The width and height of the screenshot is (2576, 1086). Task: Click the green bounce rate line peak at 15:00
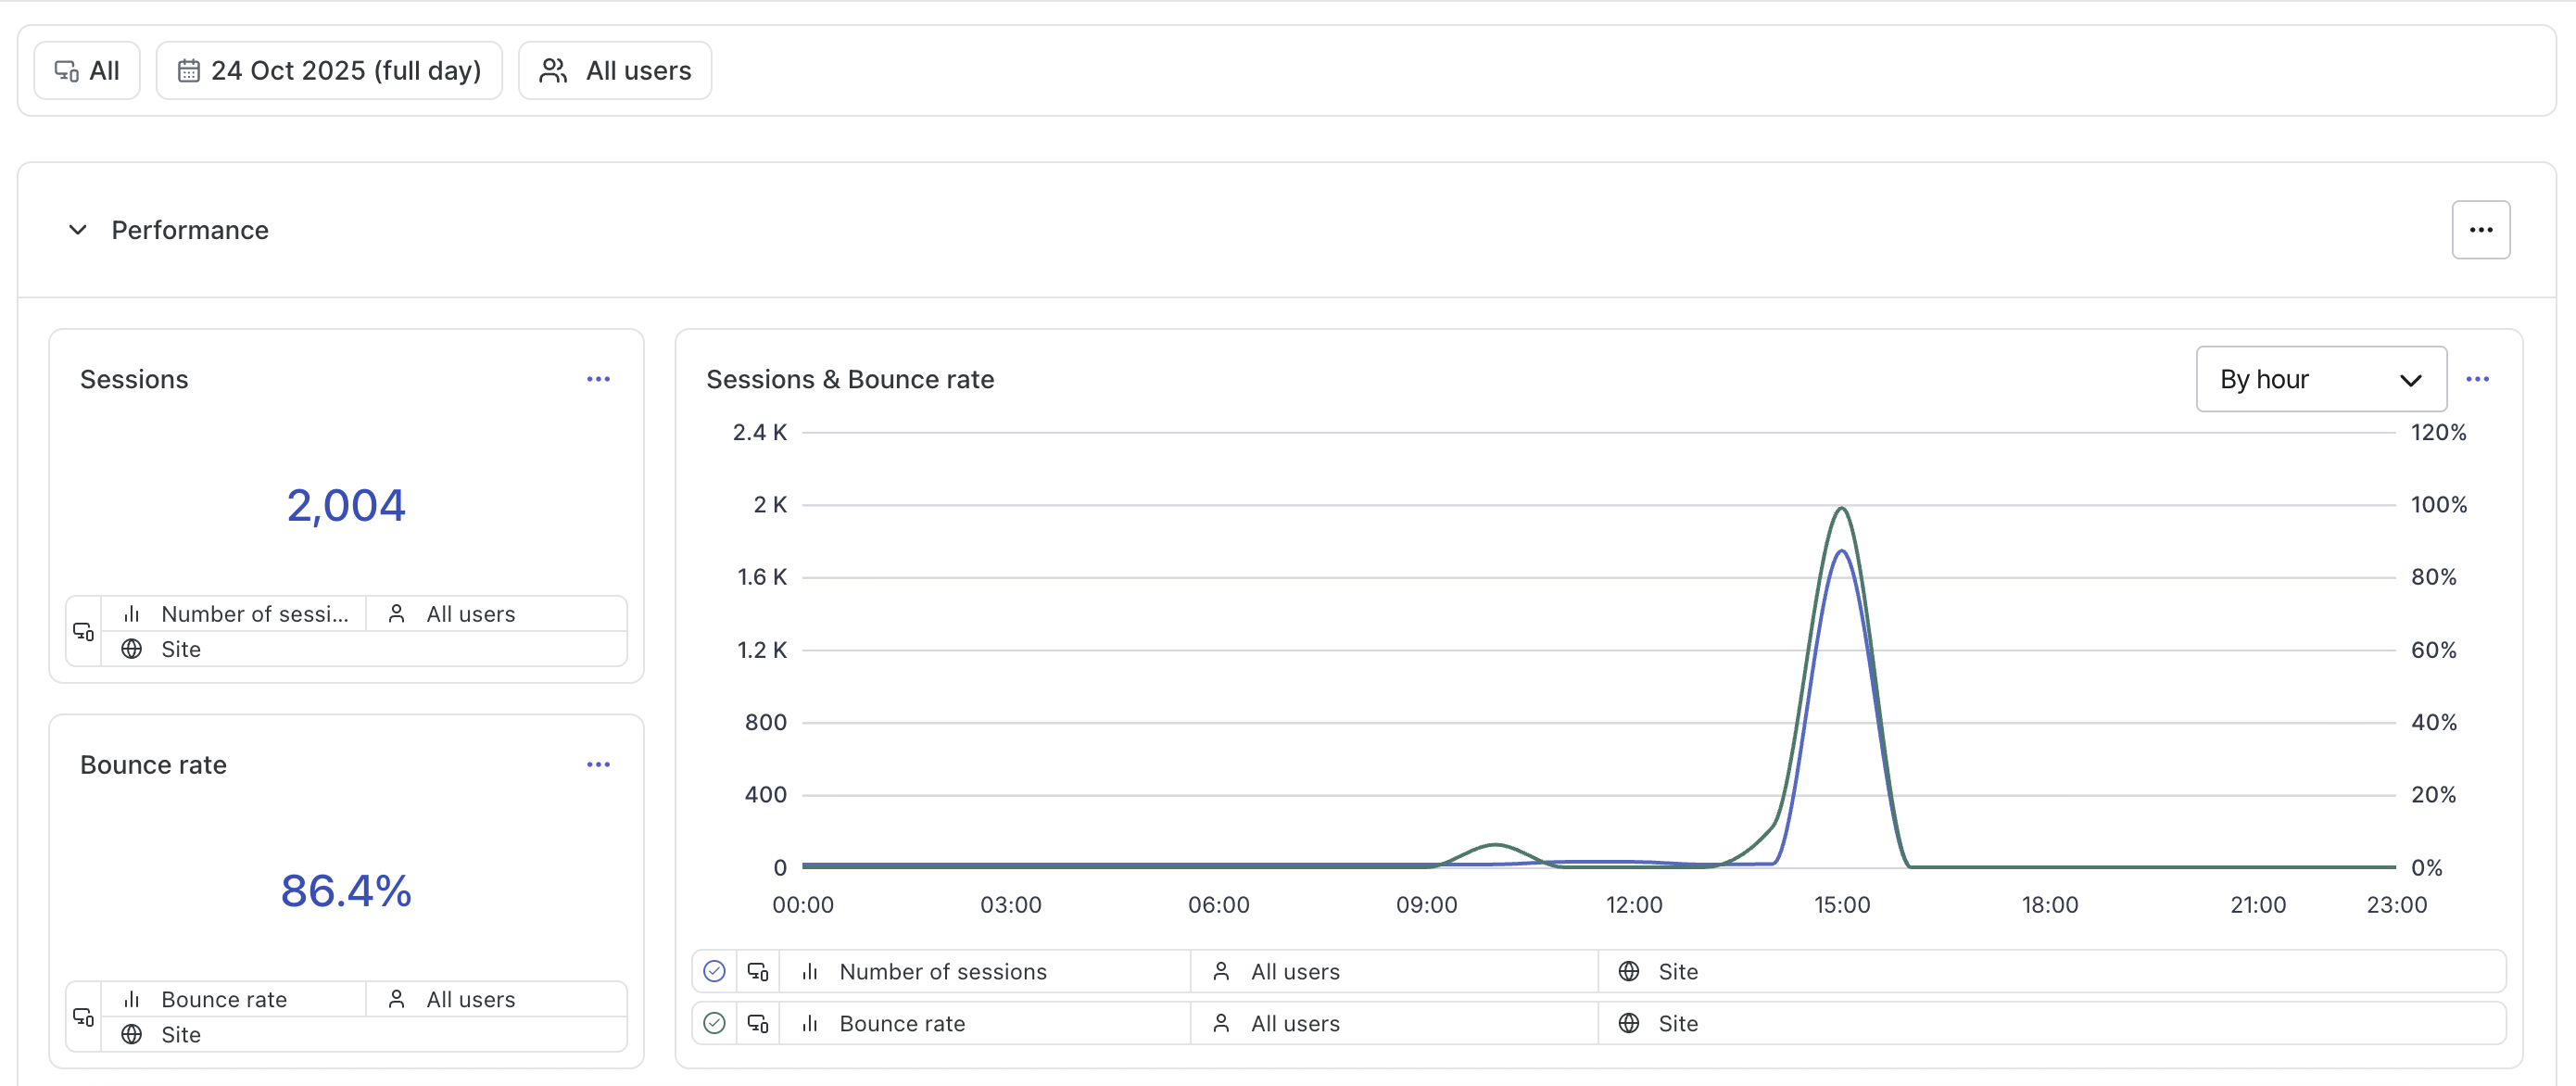click(x=1842, y=509)
